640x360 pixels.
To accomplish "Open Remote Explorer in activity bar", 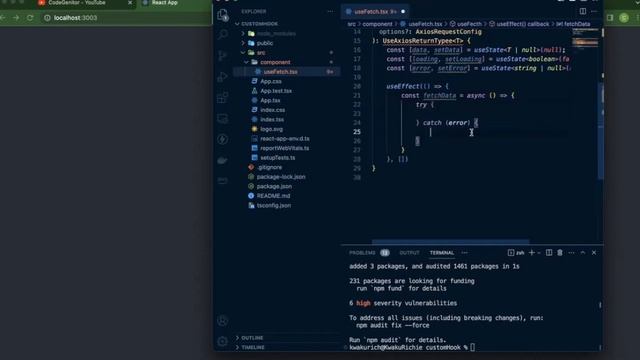I will [x=222, y=118].
